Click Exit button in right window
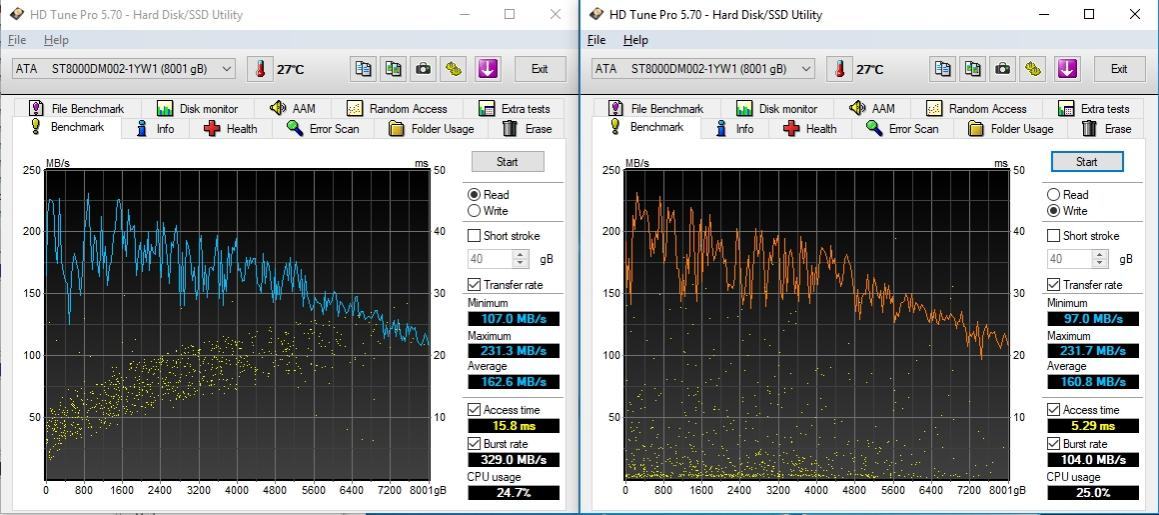This screenshot has width=1159, height=515. point(1120,69)
